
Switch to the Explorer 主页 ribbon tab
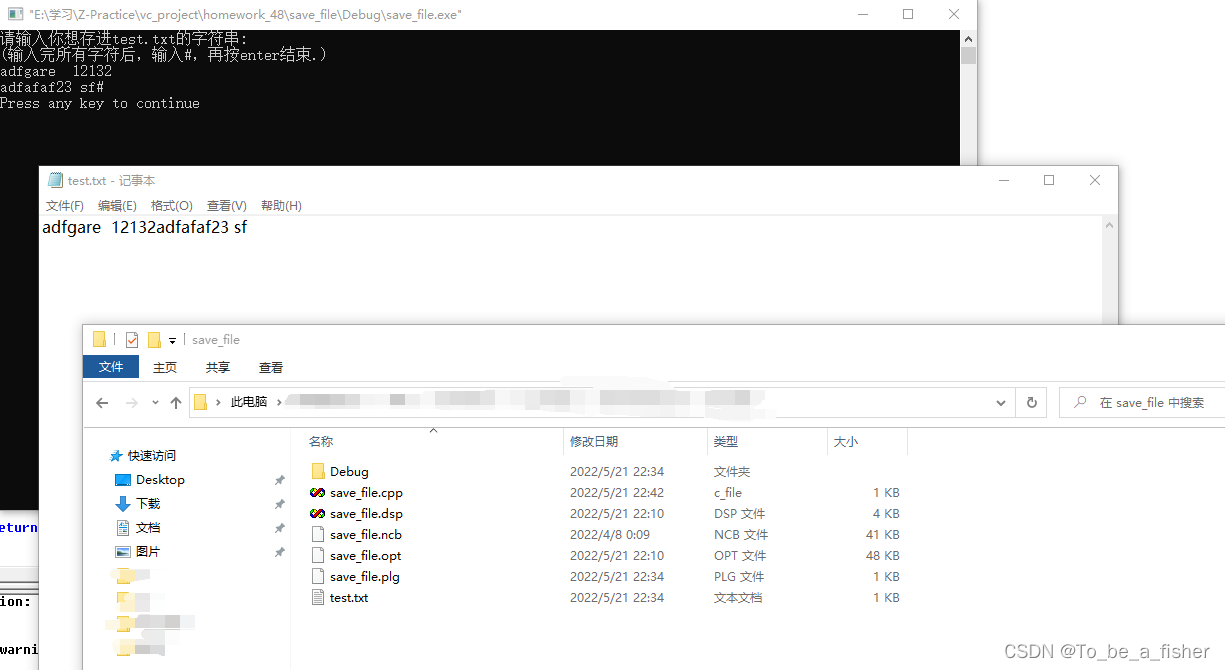pos(165,367)
